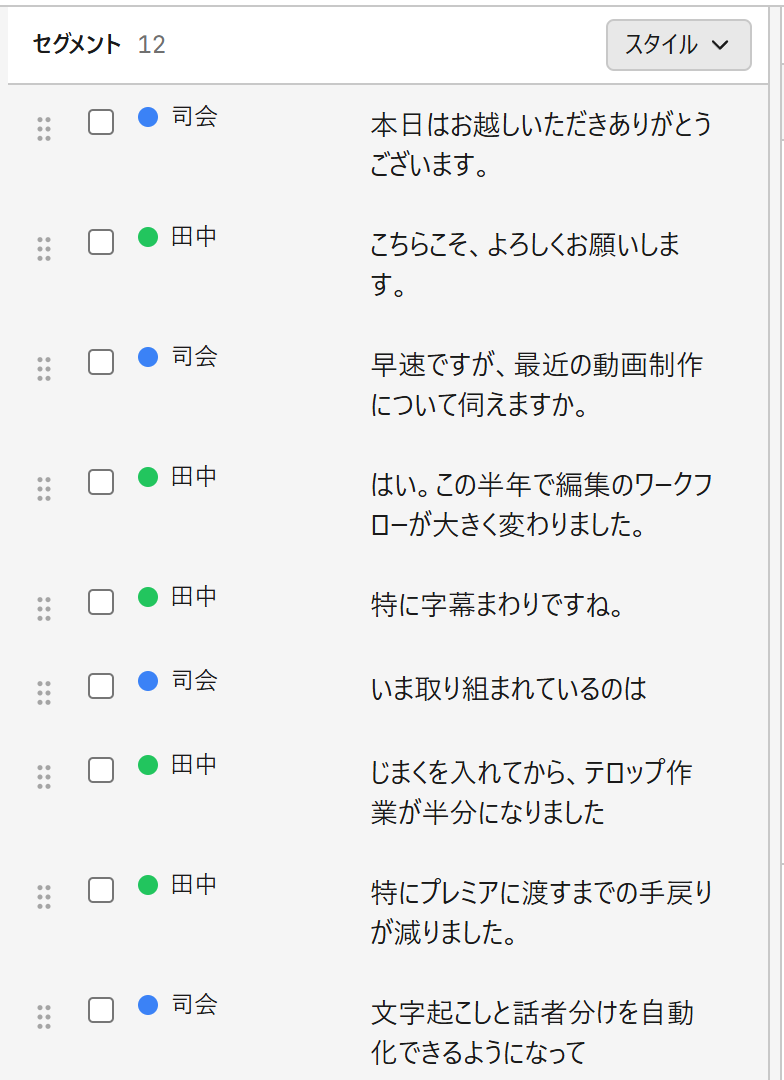Open the スタイル dropdown
784x1080 pixels.
click(x=679, y=45)
